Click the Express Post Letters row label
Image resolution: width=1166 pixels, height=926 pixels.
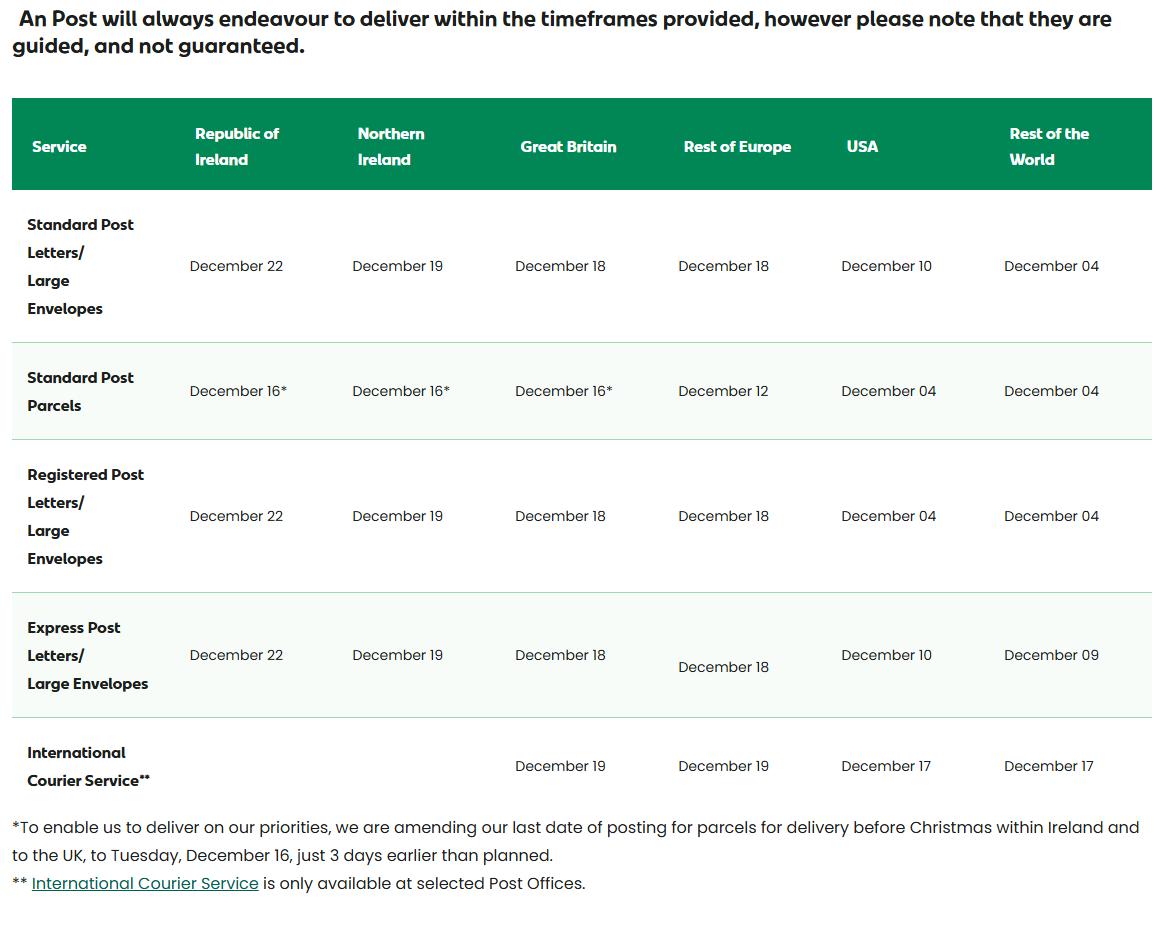point(87,656)
